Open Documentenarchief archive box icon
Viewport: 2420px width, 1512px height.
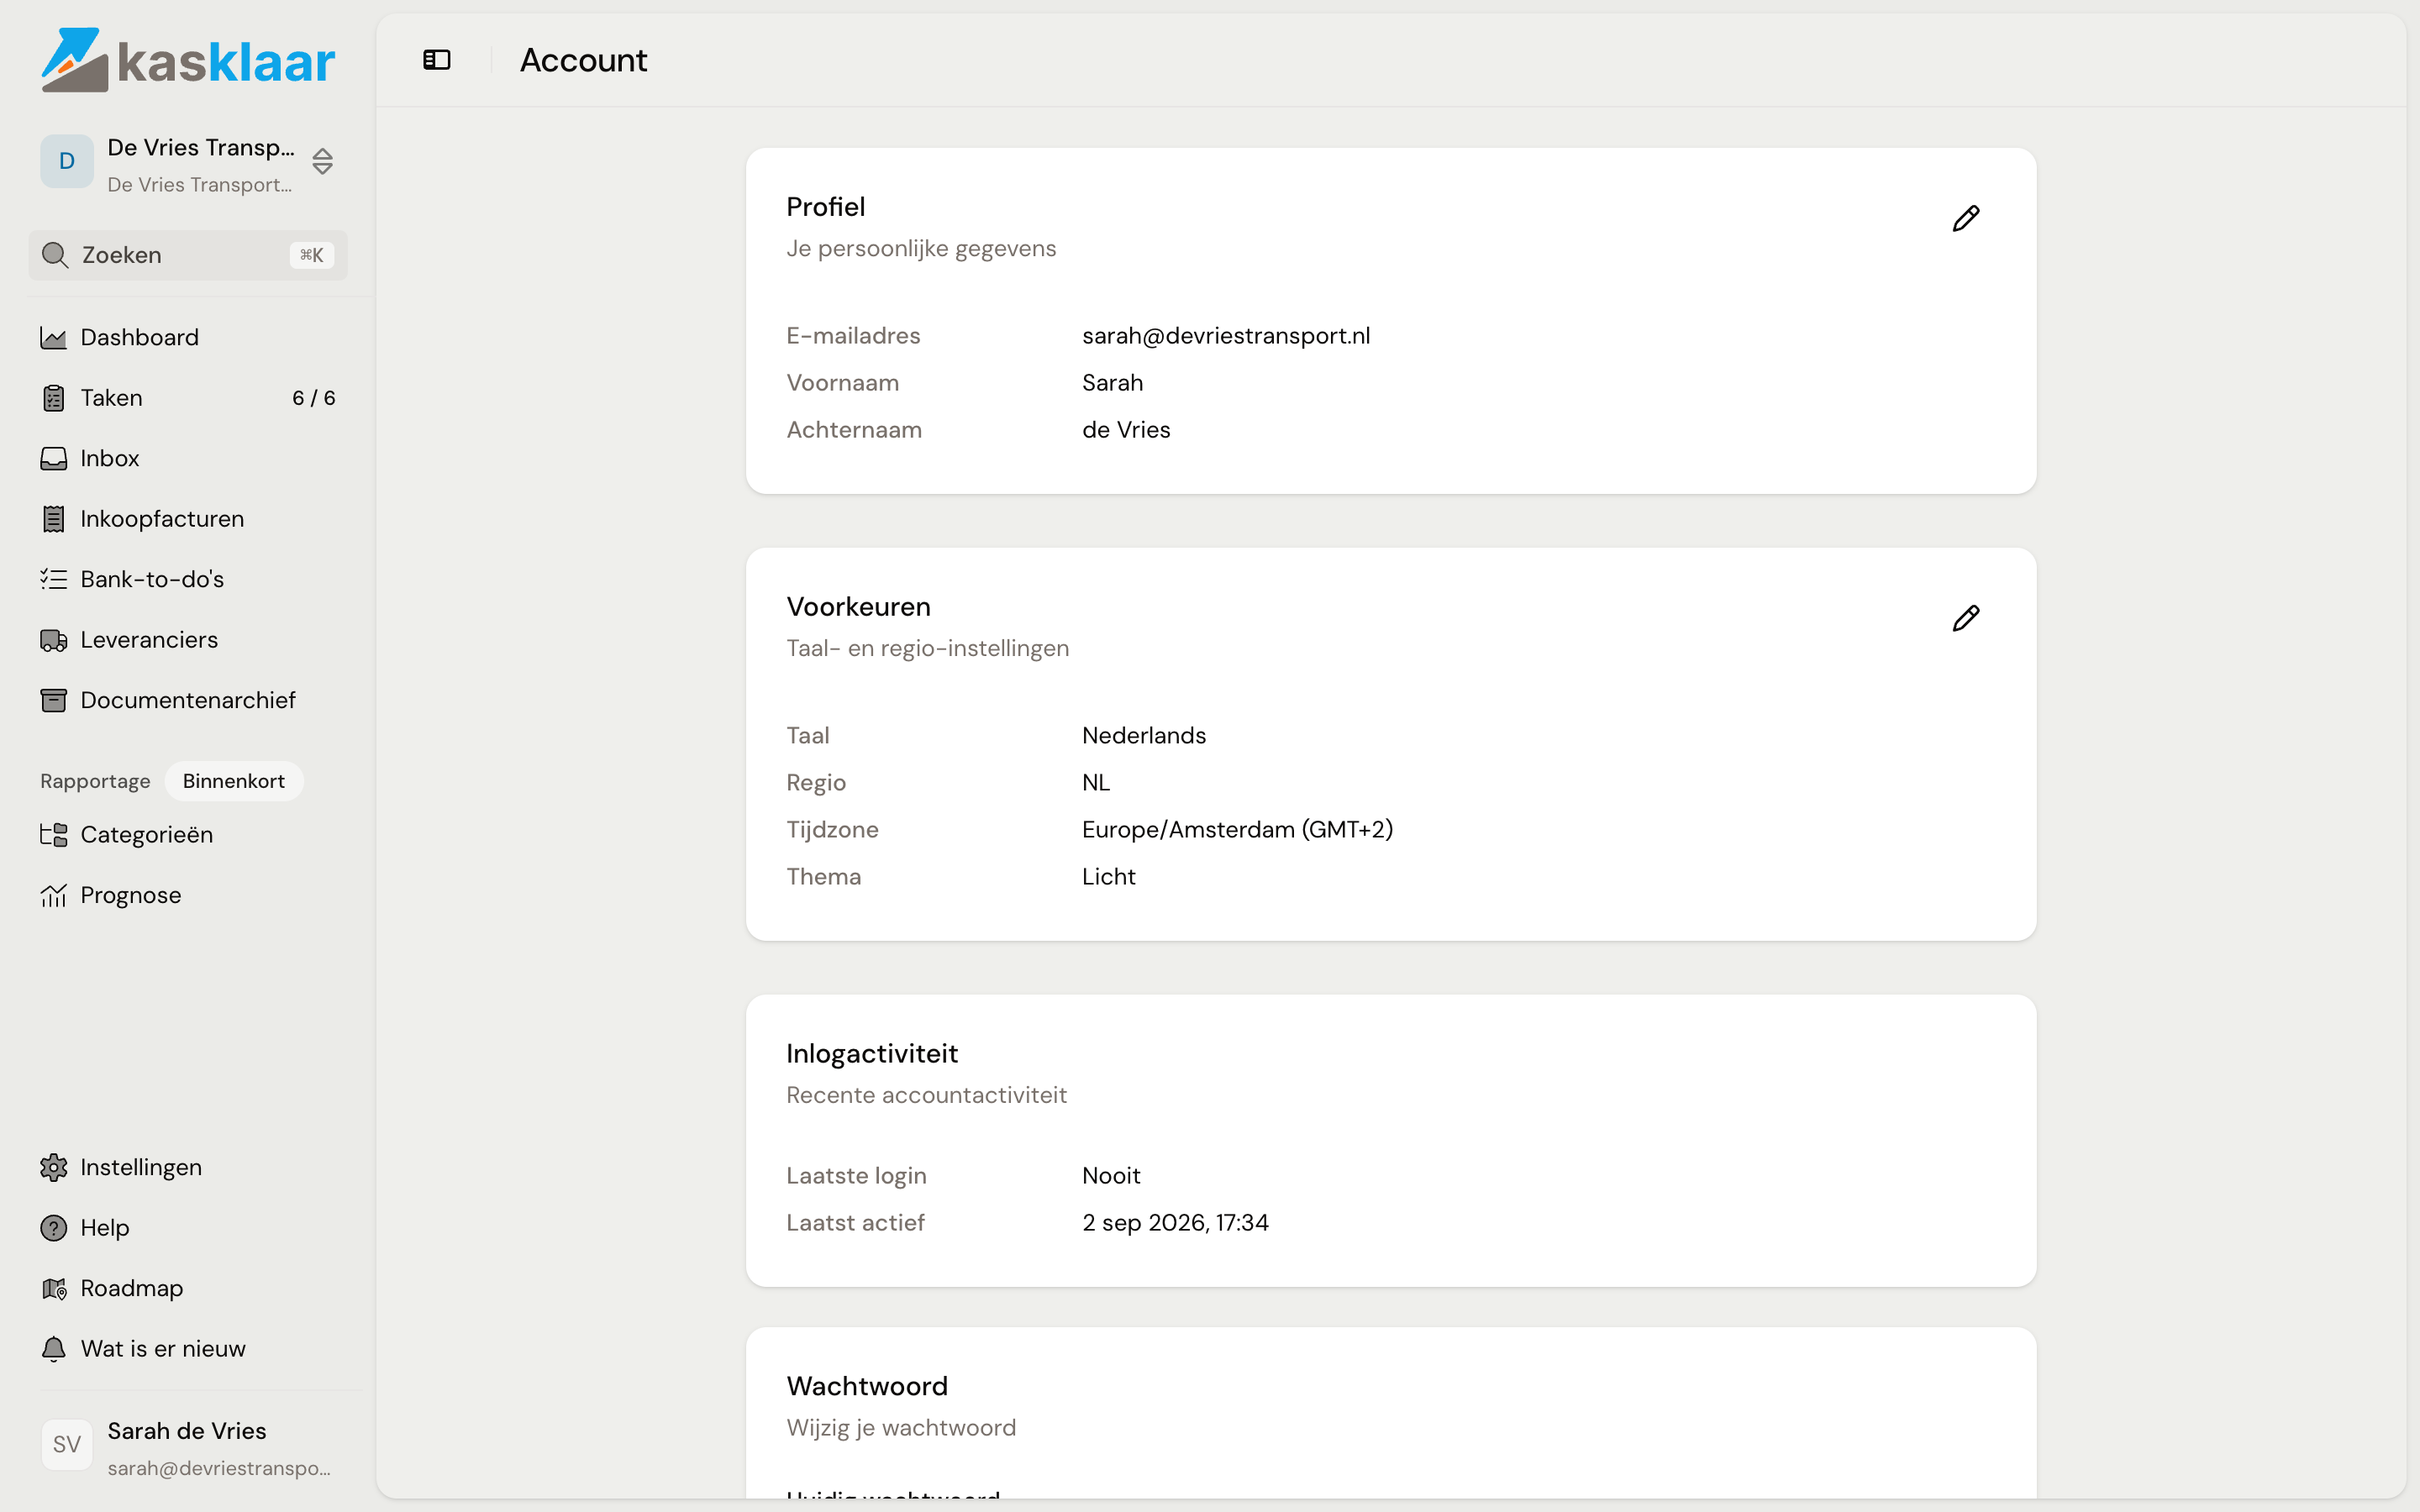point(54,700)
